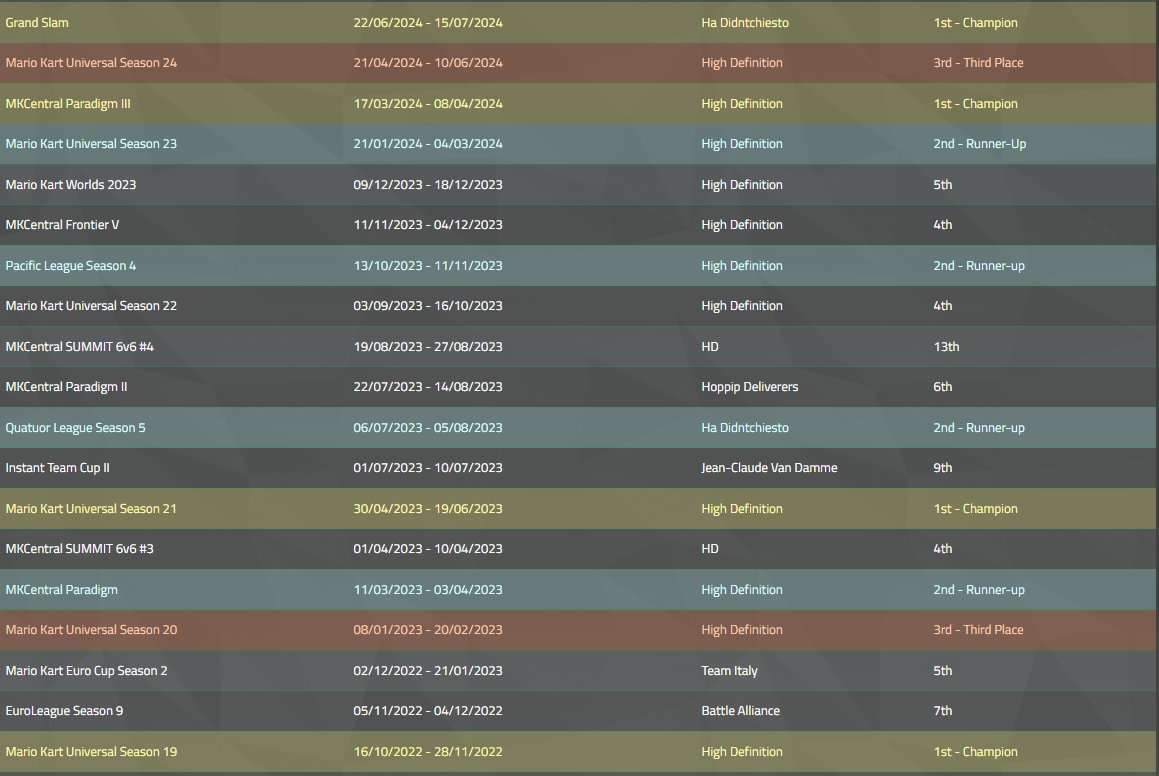Open MKCentral SUMMIT 6v6 #3 entry

(x=80, y=549)
